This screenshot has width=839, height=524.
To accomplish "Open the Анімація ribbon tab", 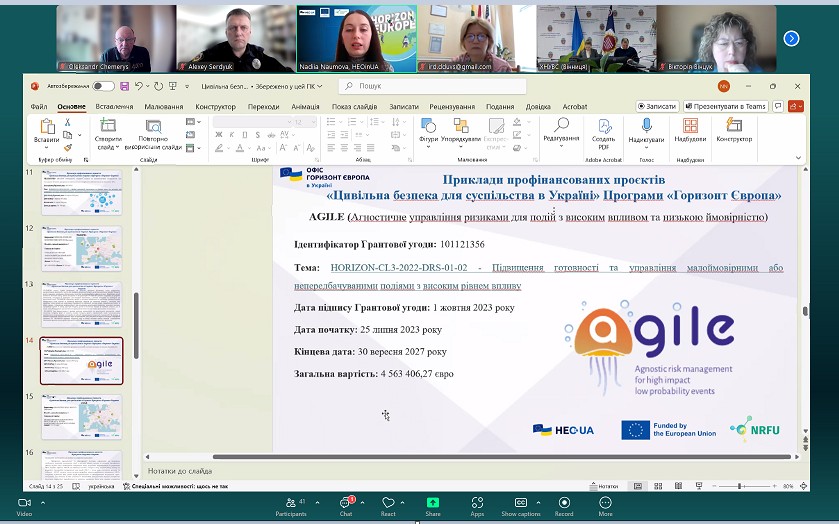I will pos(305,107).
